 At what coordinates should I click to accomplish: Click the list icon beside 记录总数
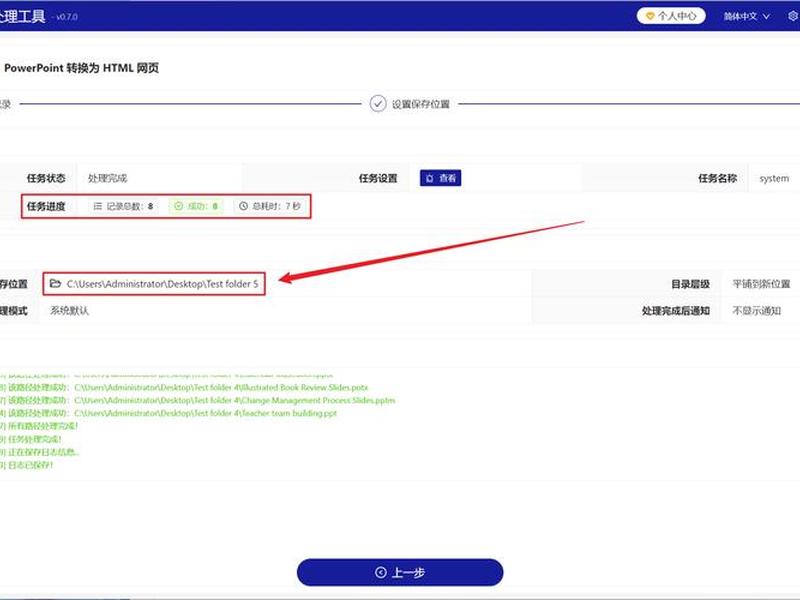97,206
